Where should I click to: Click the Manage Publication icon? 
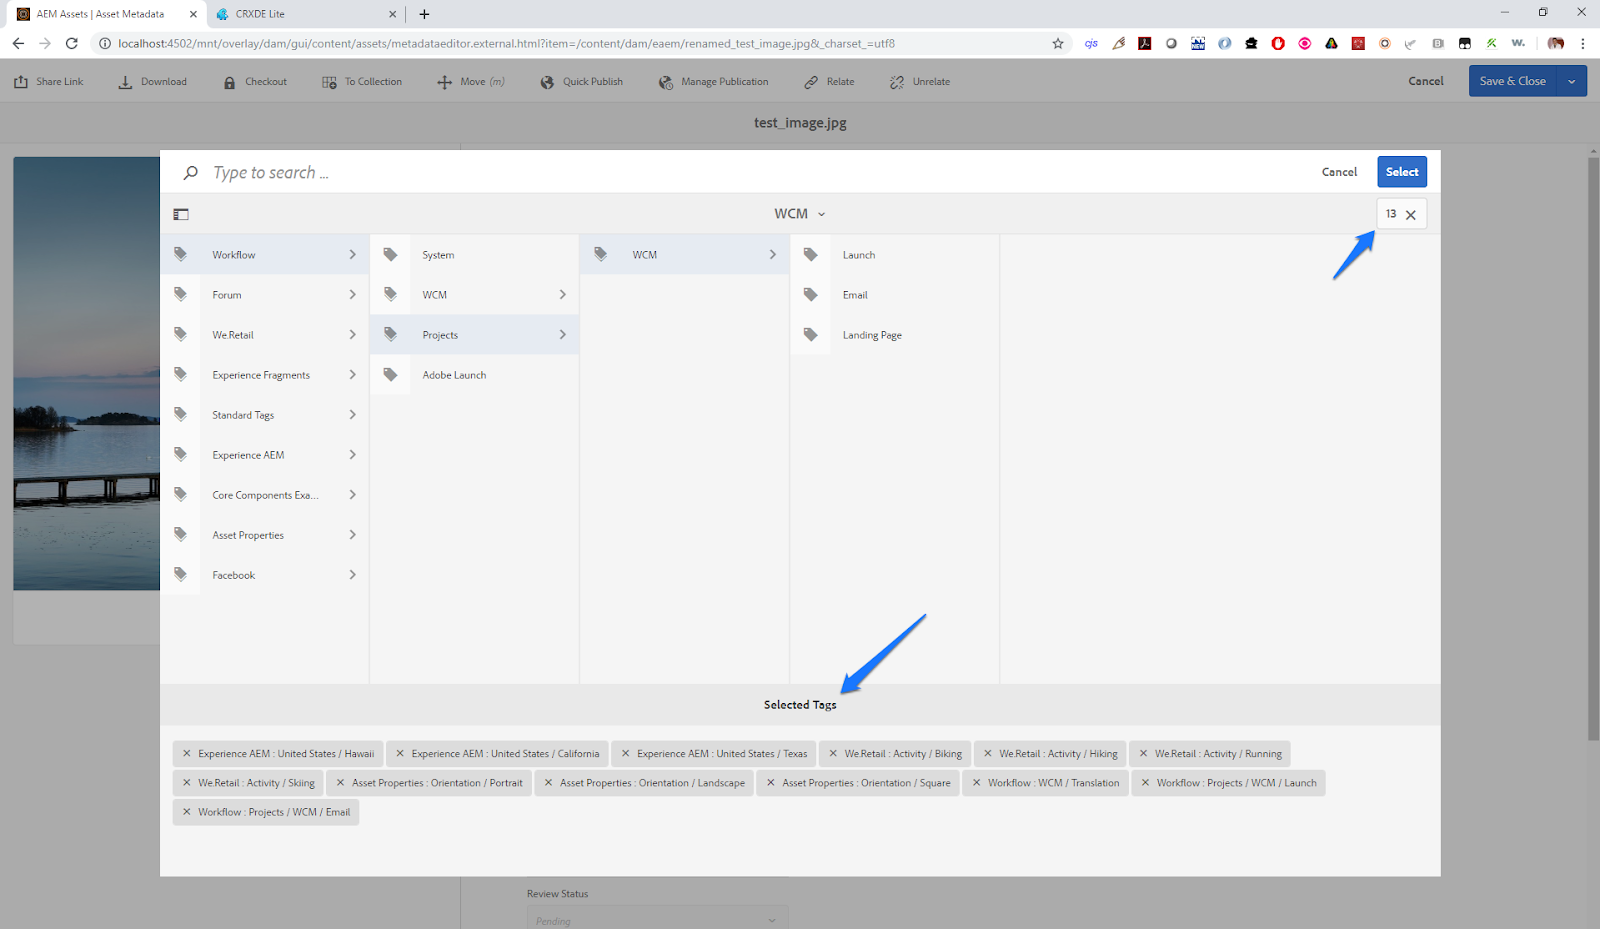(666, 81)
